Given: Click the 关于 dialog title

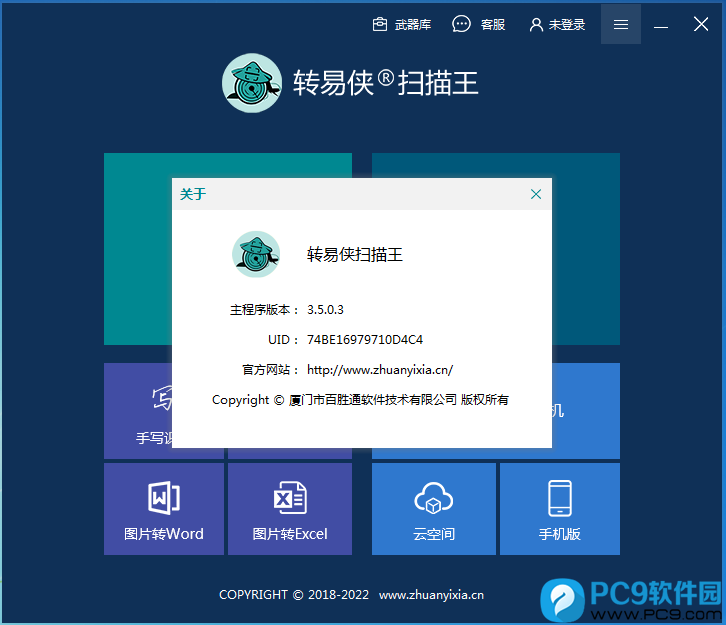Looking at the screenshot, I should [193, 194].
